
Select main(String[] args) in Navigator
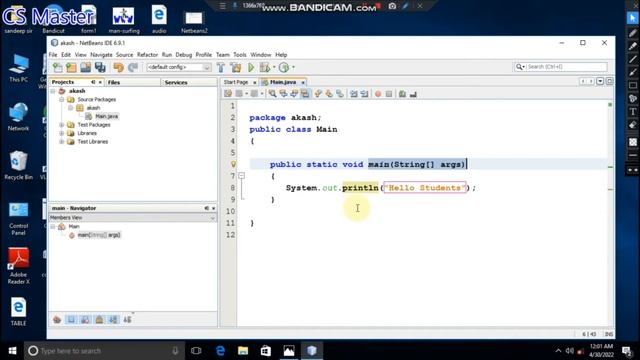[x=99, y=235]
